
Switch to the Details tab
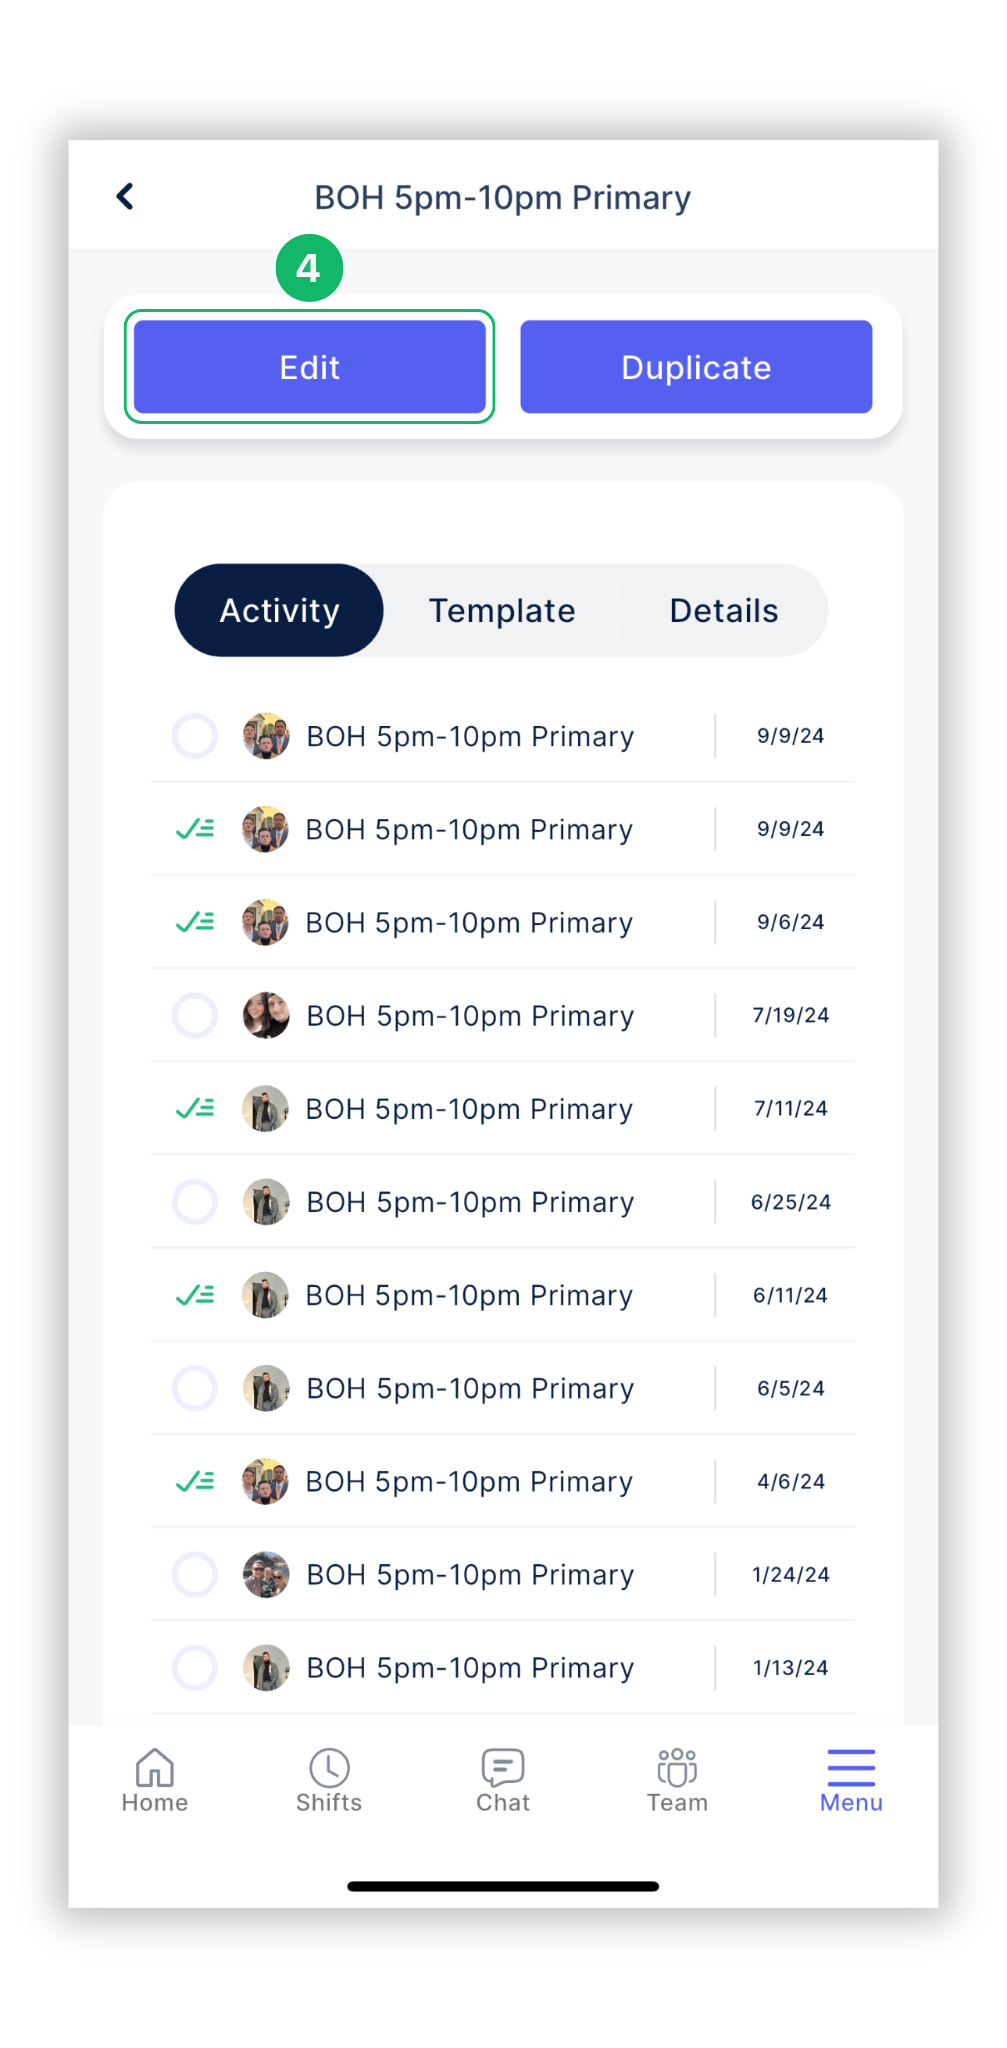click(x=723, y=610)
